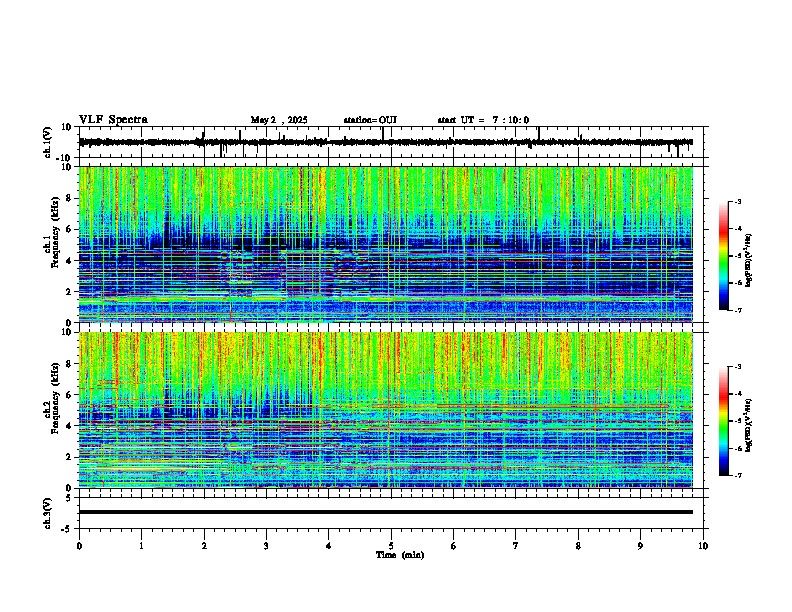Click the "Time (min)" axis label
The image size is (792, 612).
tap(400, 555)
